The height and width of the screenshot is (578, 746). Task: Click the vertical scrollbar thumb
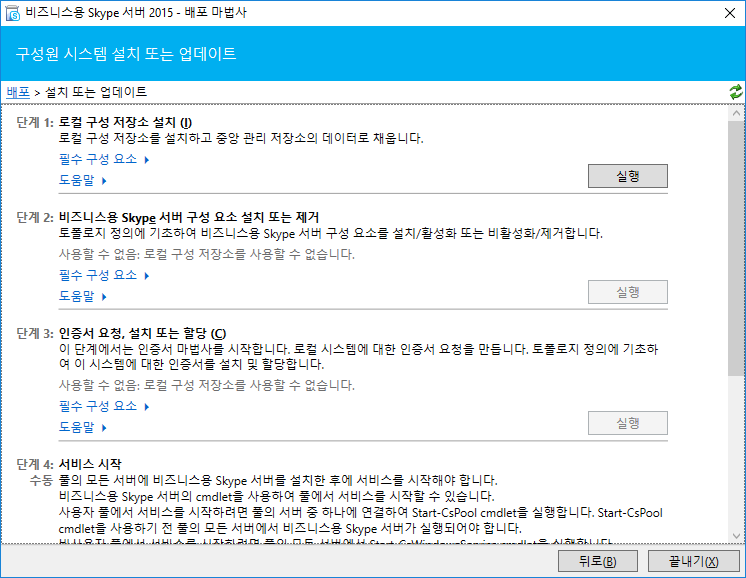pyautogui.click(x=736, y=248)
